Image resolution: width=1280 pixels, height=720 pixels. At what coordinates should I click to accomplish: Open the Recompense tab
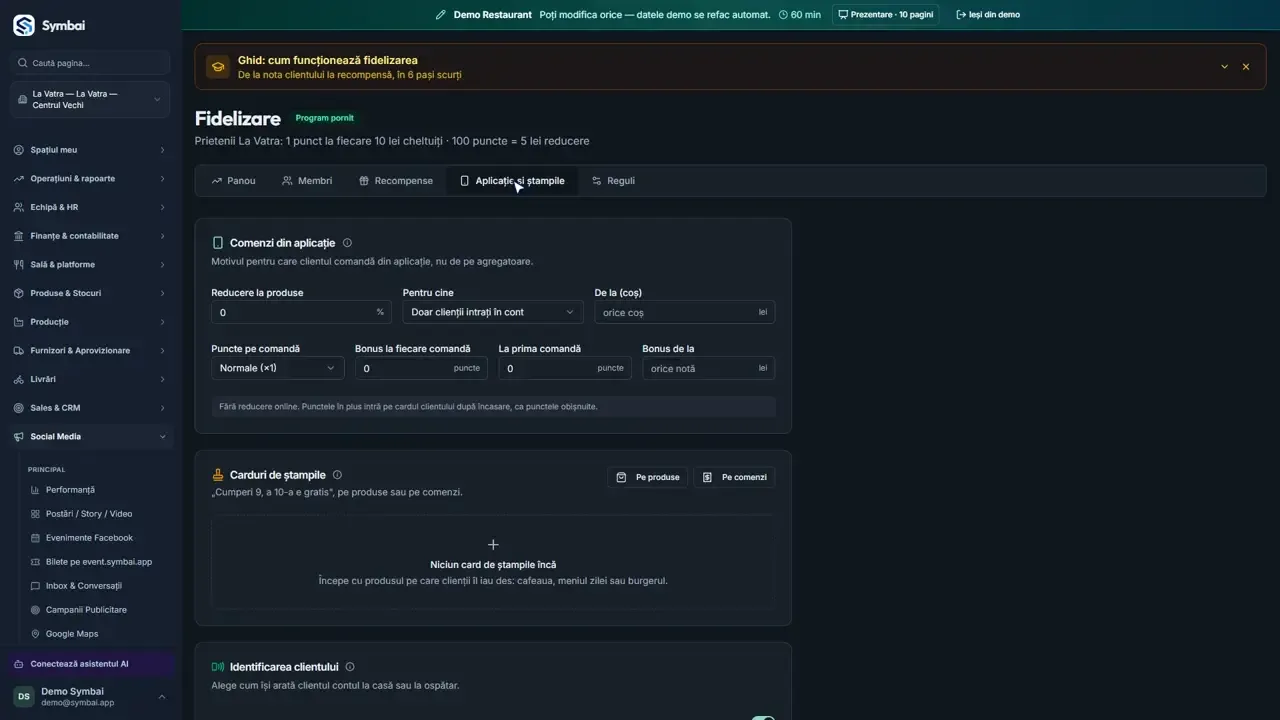(396, 181)
